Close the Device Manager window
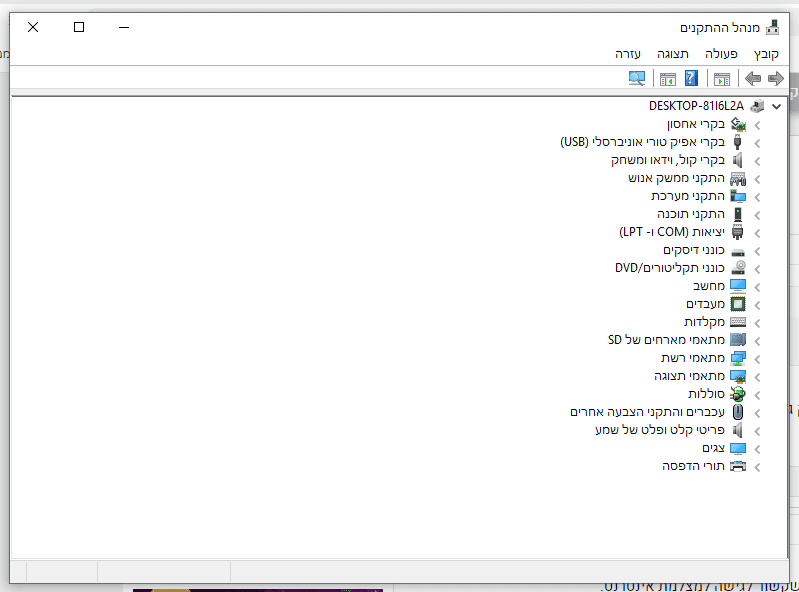This screenshot has width=799, height=592. pyautogui.click(x=33, y=27)
